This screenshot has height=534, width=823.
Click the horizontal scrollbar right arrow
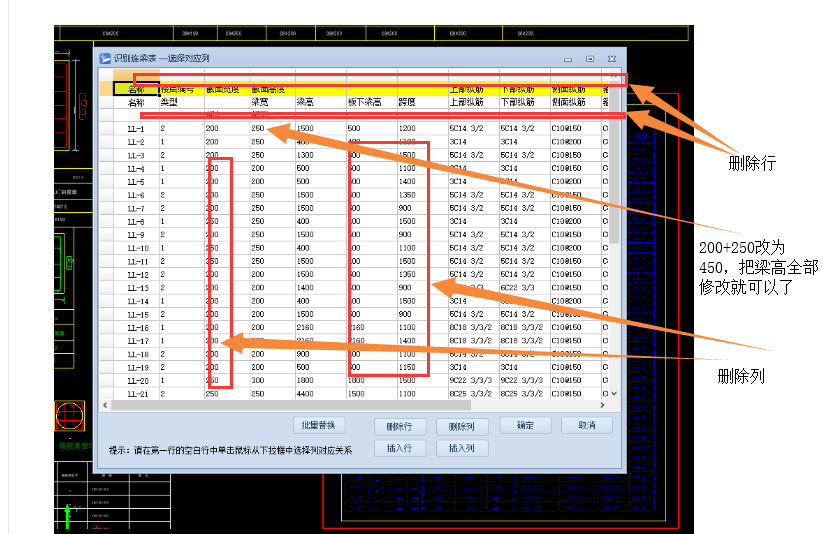(x=602, y=405)
